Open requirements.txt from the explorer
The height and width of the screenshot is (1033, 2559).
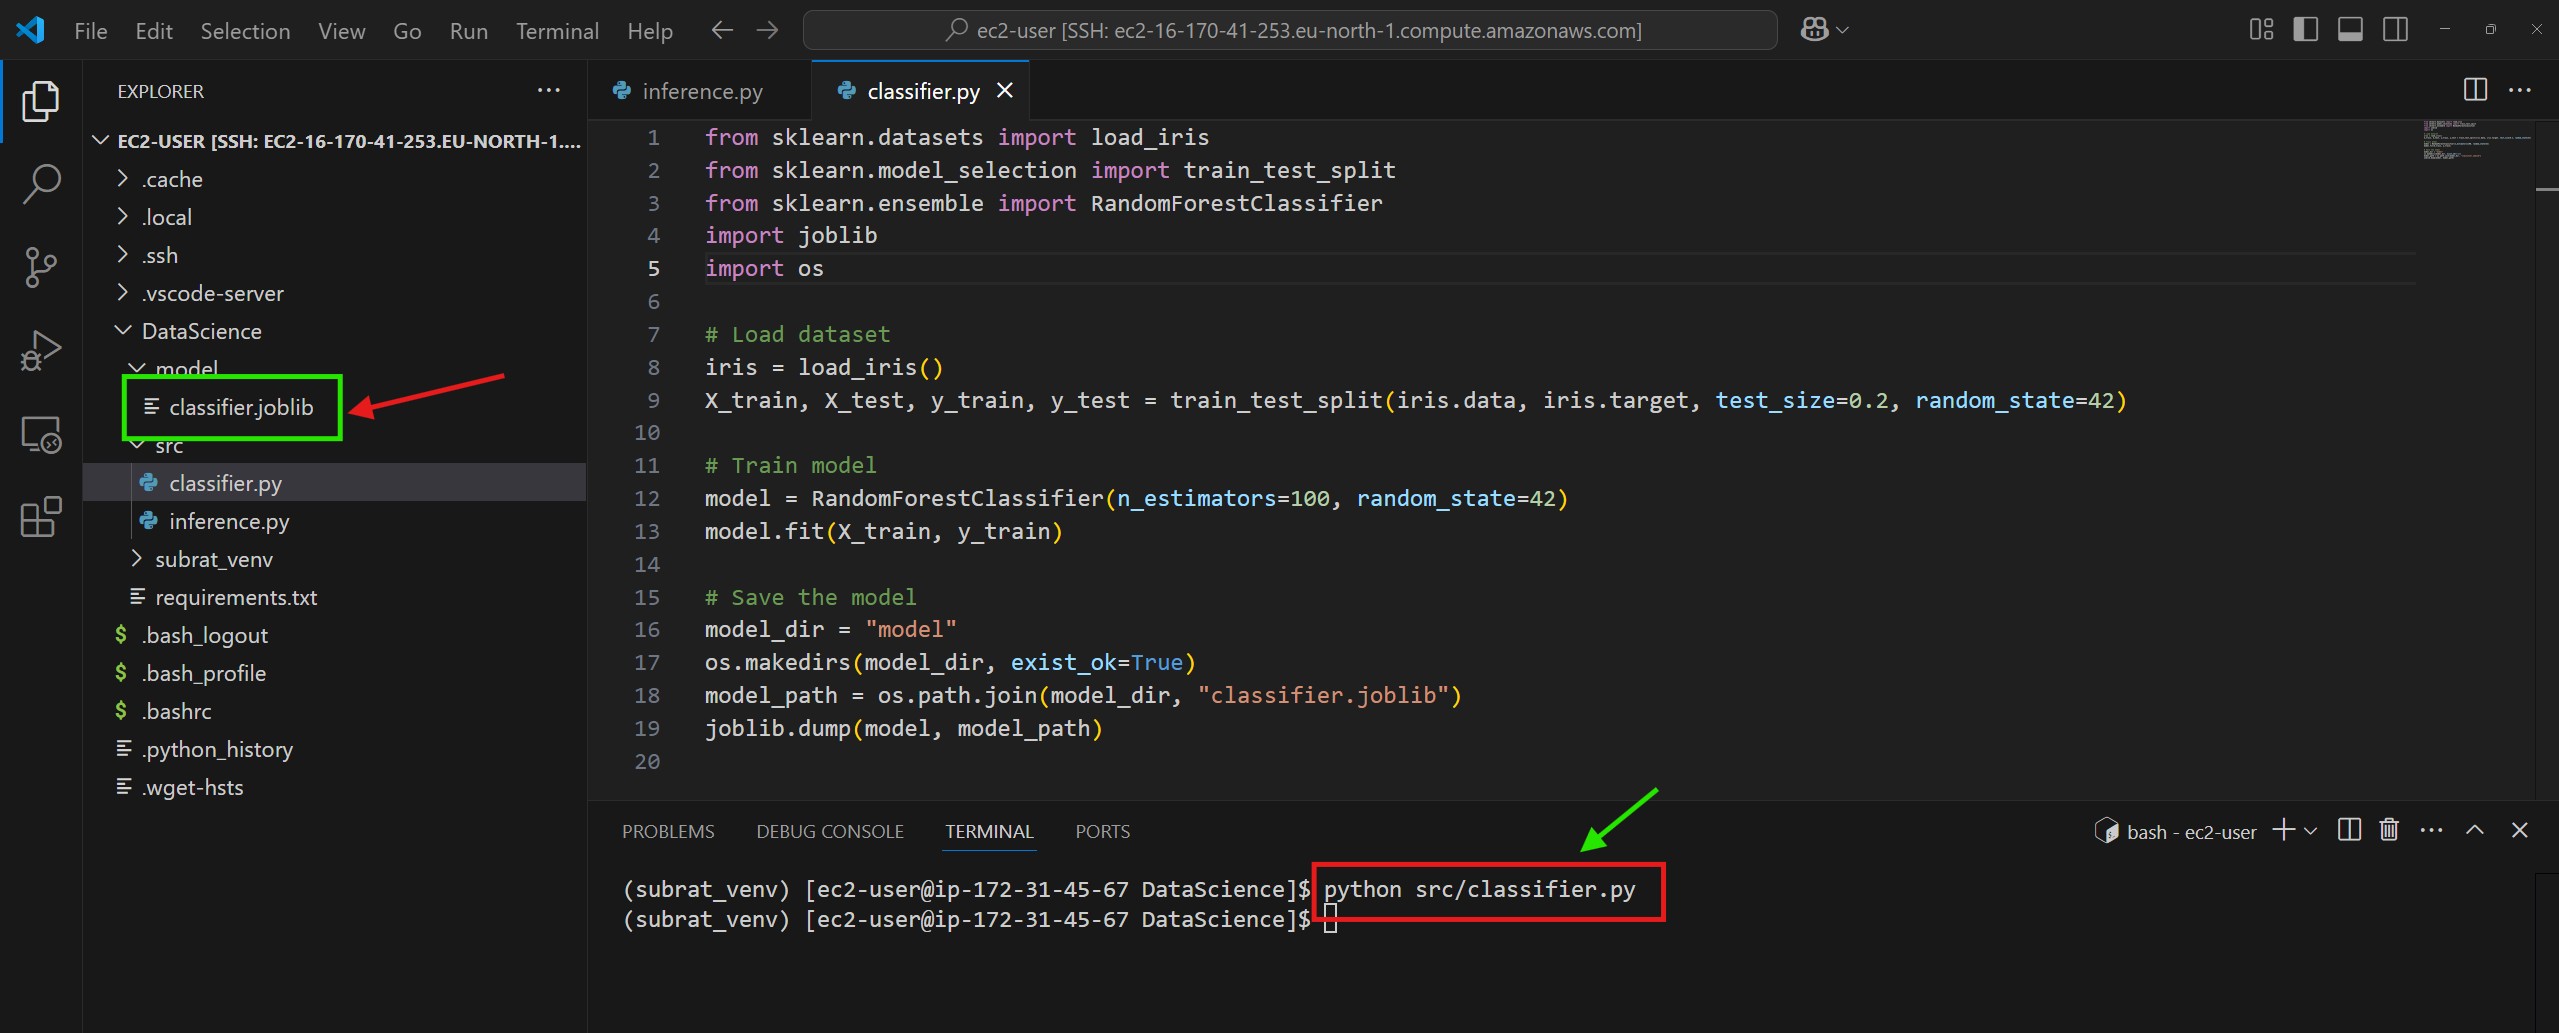(235, 597)
